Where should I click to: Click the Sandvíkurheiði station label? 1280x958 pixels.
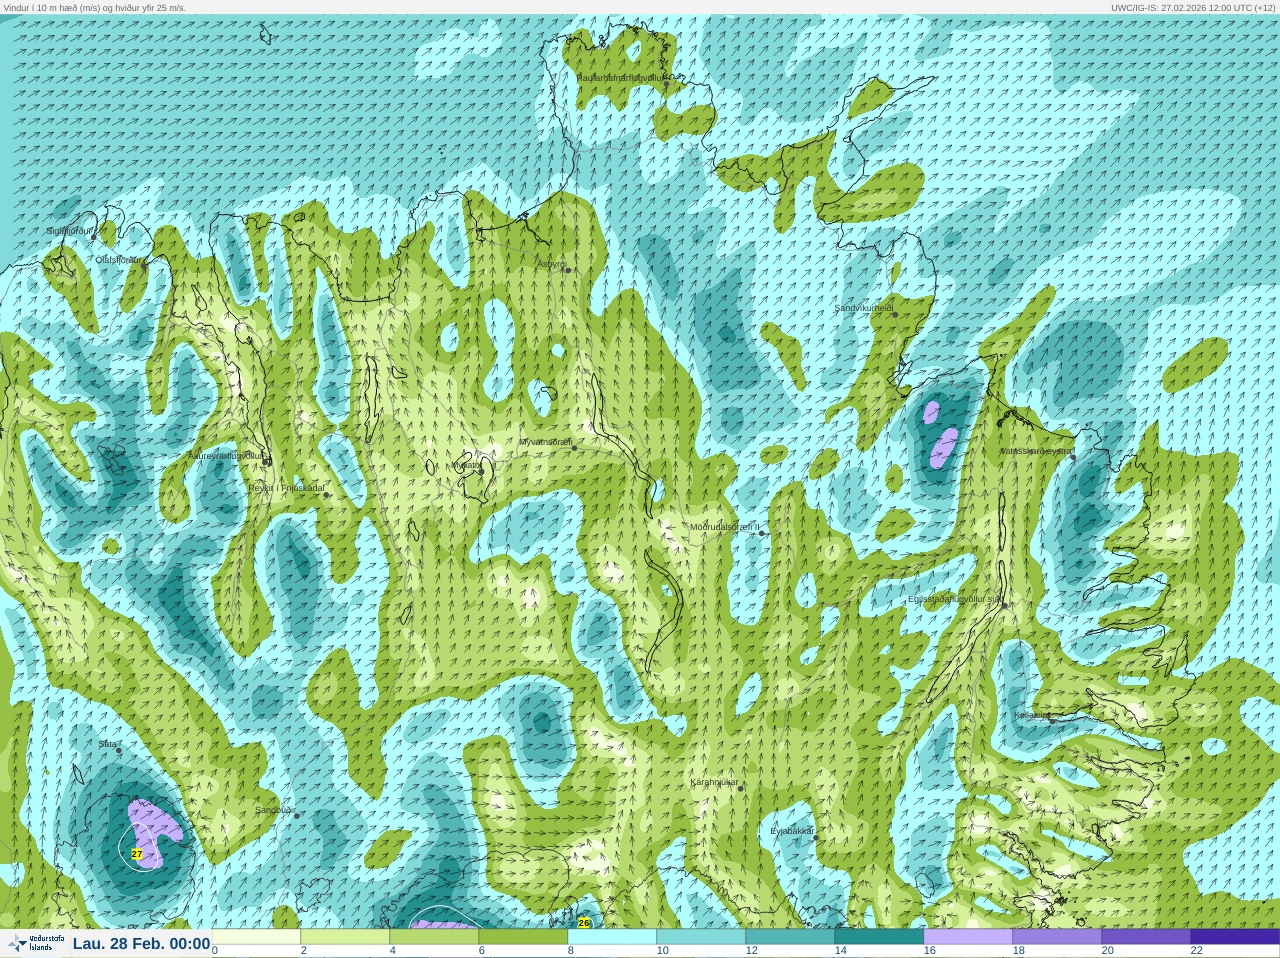click(864, 308)
